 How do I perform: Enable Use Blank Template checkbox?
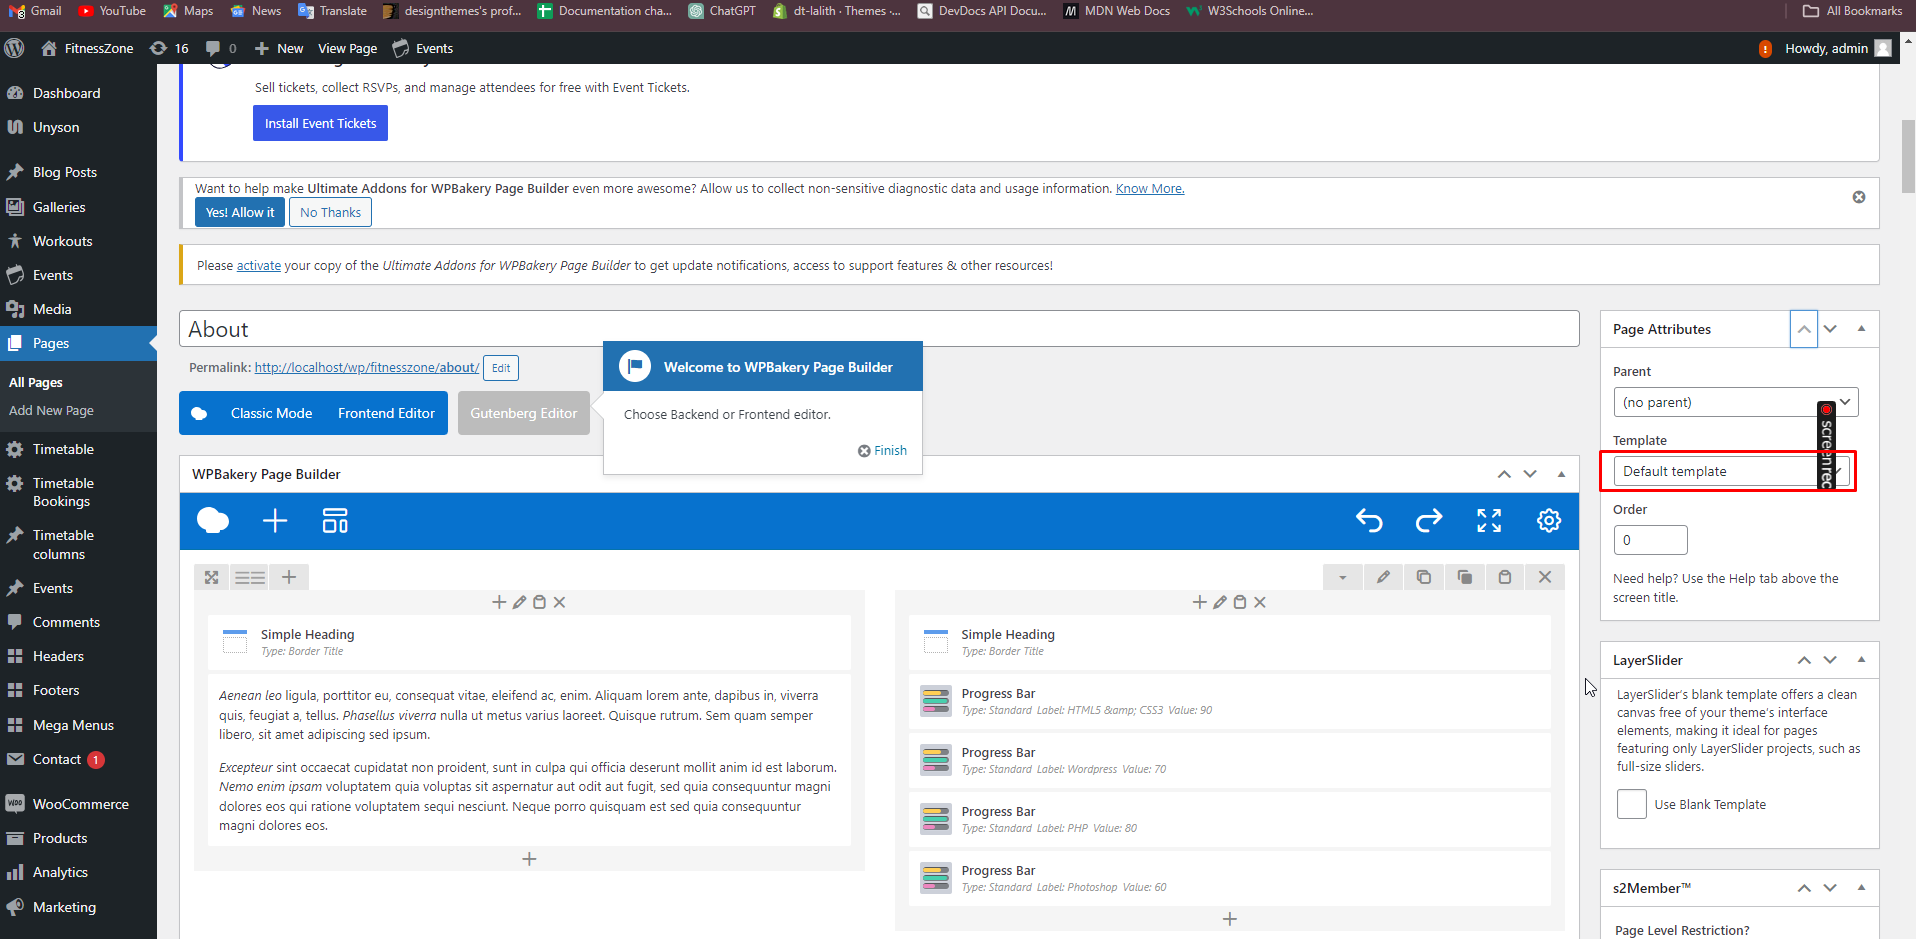[x=1632, y=804]
